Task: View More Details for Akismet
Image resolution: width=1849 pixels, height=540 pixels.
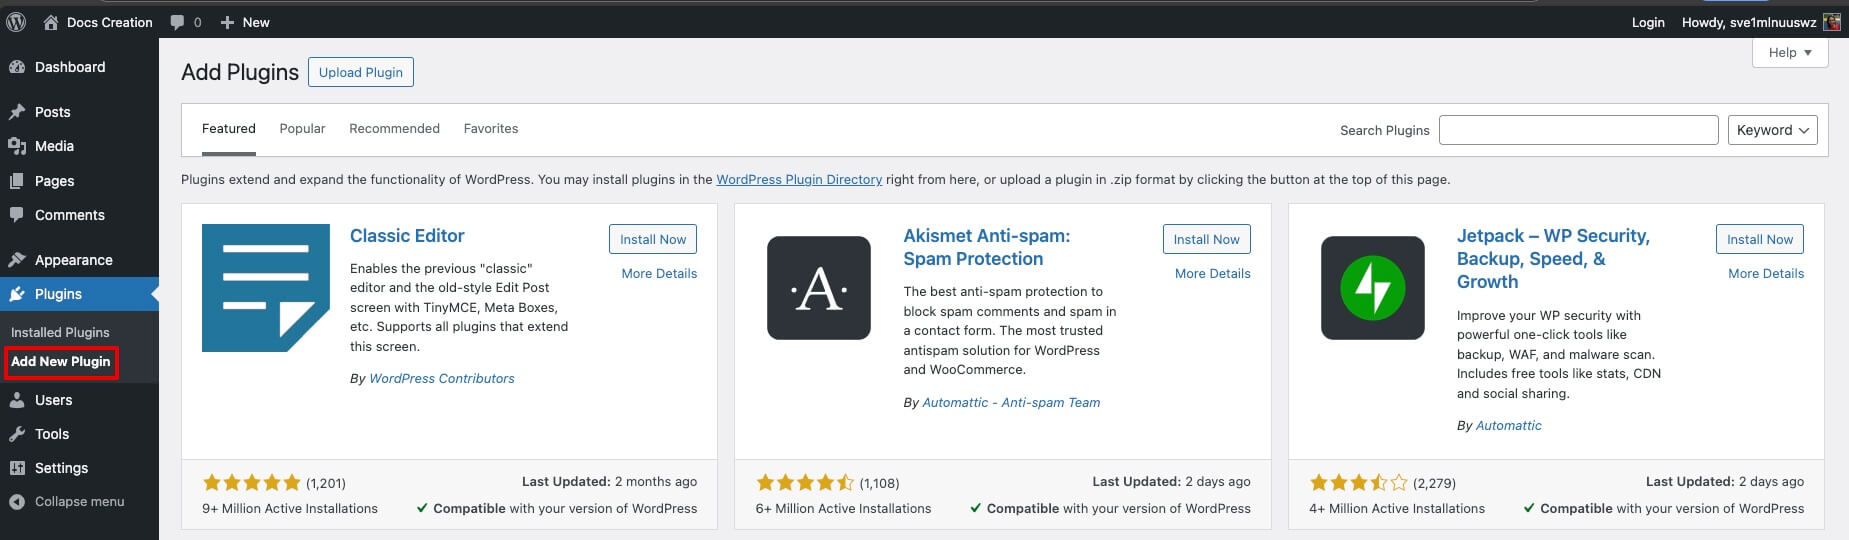Action: tap(1212, 273)
